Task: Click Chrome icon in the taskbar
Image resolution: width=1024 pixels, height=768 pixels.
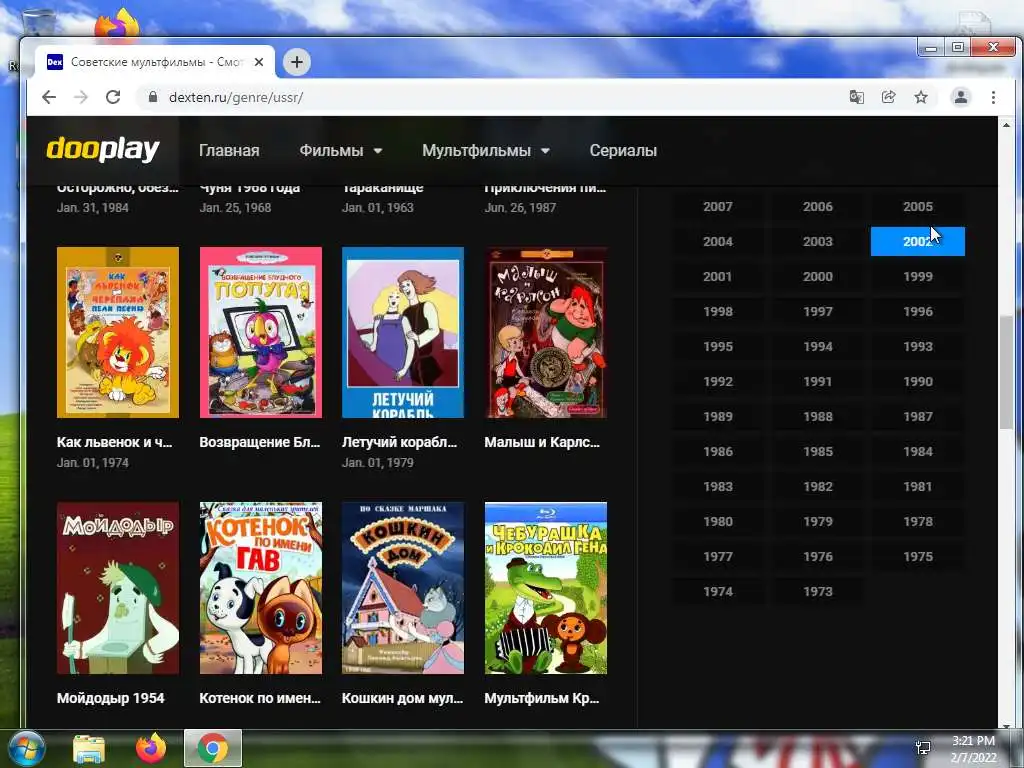Action: [213, 748]
